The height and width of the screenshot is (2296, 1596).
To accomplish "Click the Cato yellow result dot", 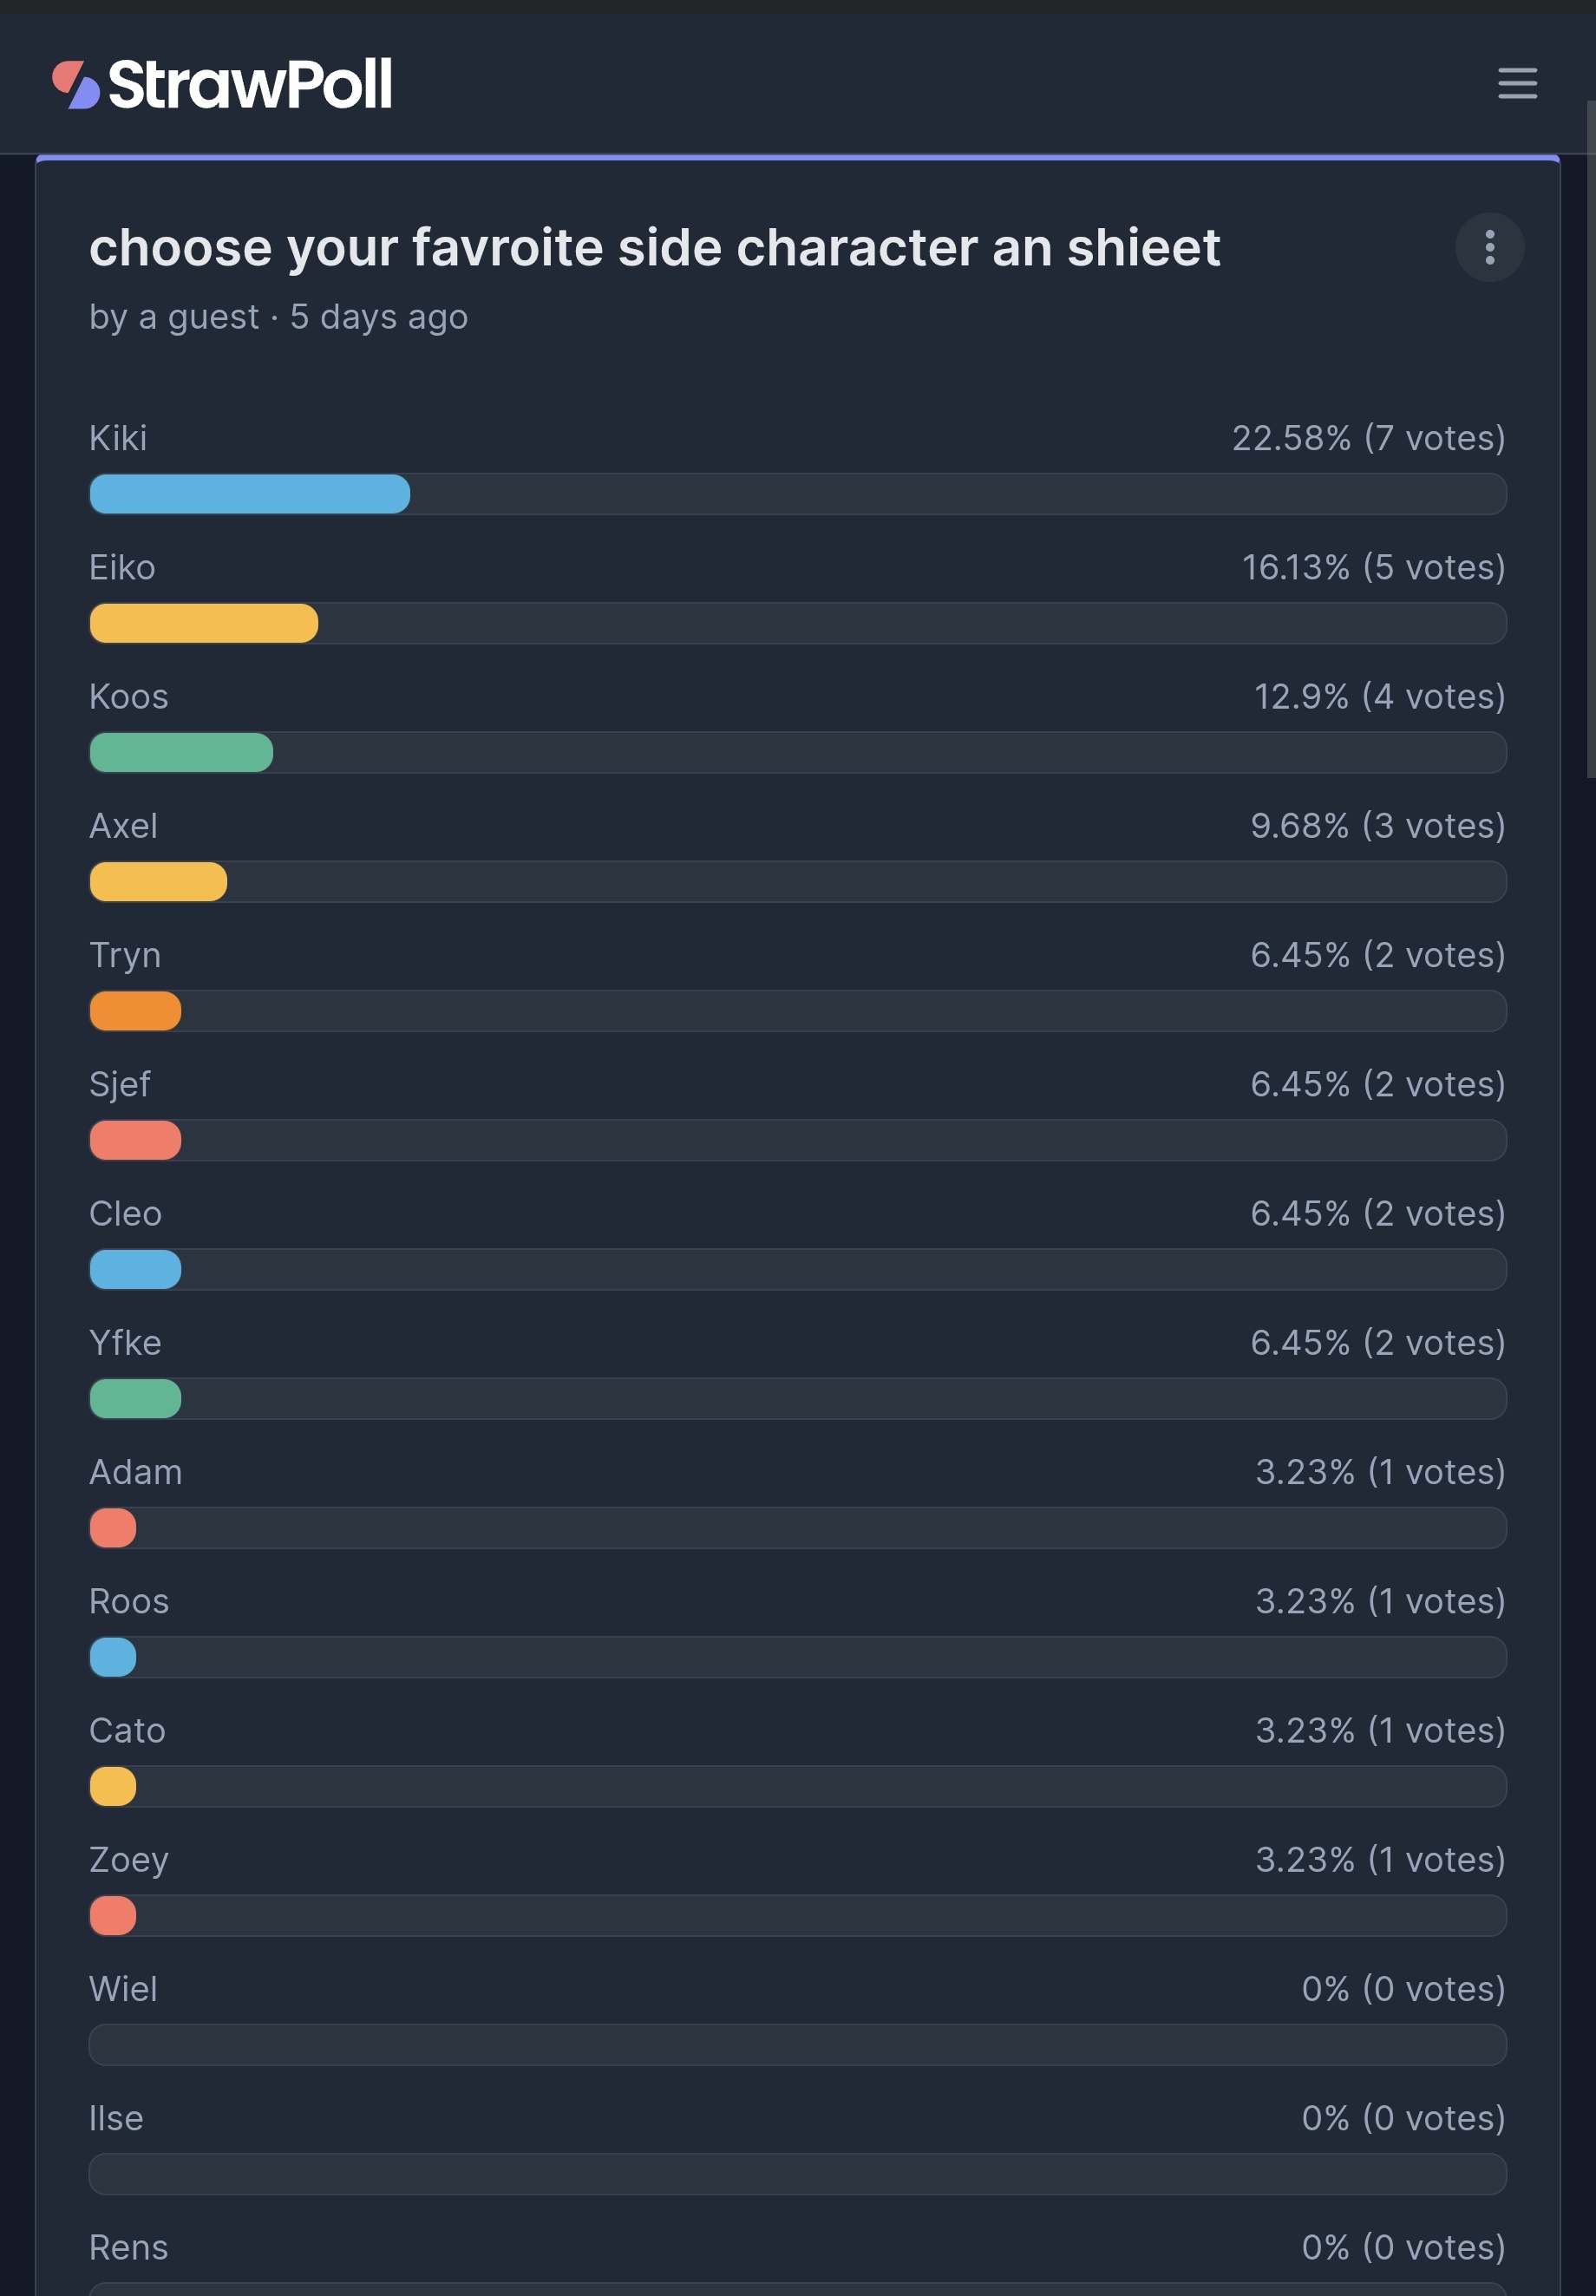I will click(x=113, y=1786).
